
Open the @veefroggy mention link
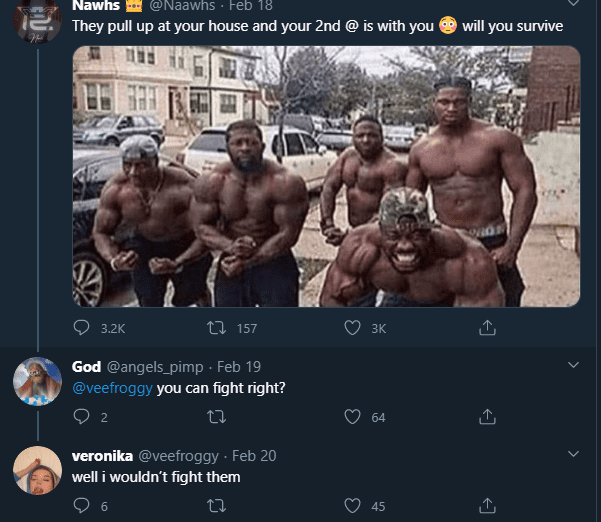112,388
